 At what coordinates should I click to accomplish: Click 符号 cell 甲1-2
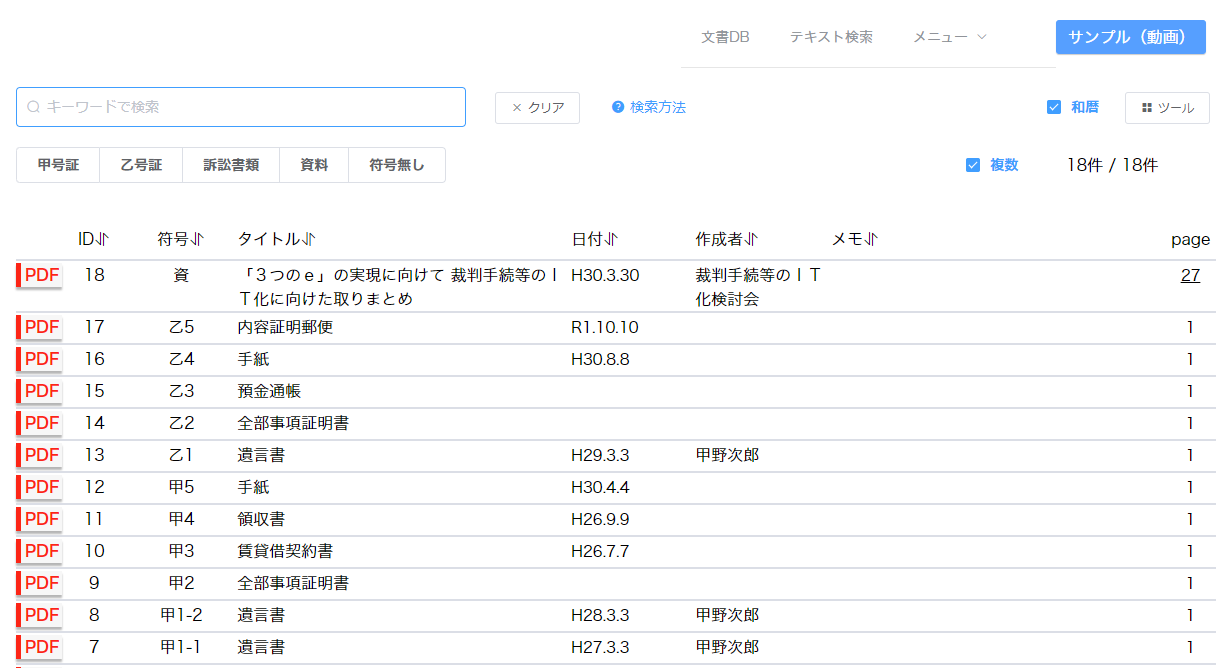(x=181, y=615)
